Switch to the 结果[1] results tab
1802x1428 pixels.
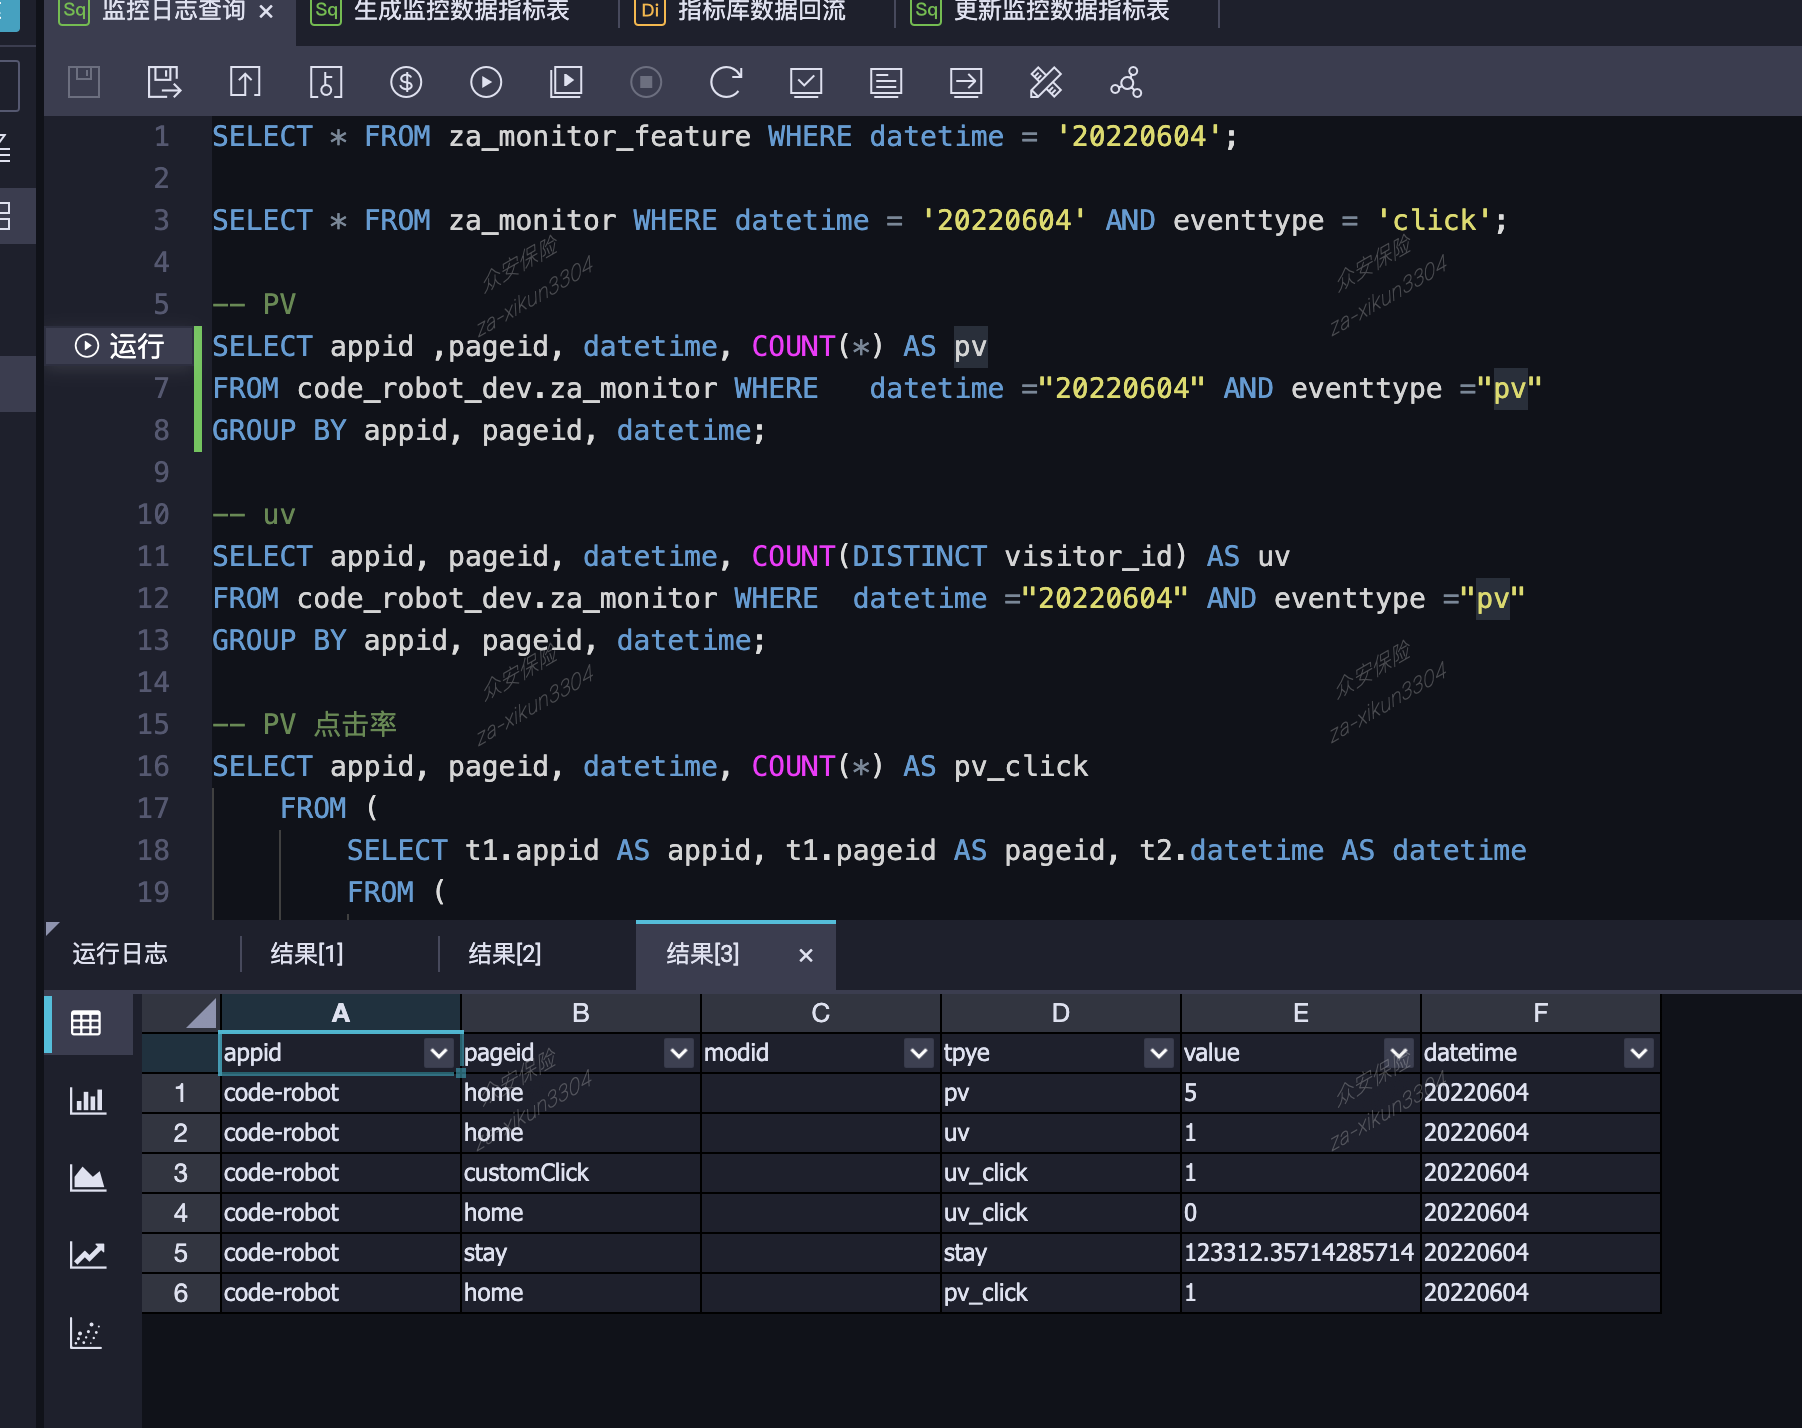[x=307, y=954]
